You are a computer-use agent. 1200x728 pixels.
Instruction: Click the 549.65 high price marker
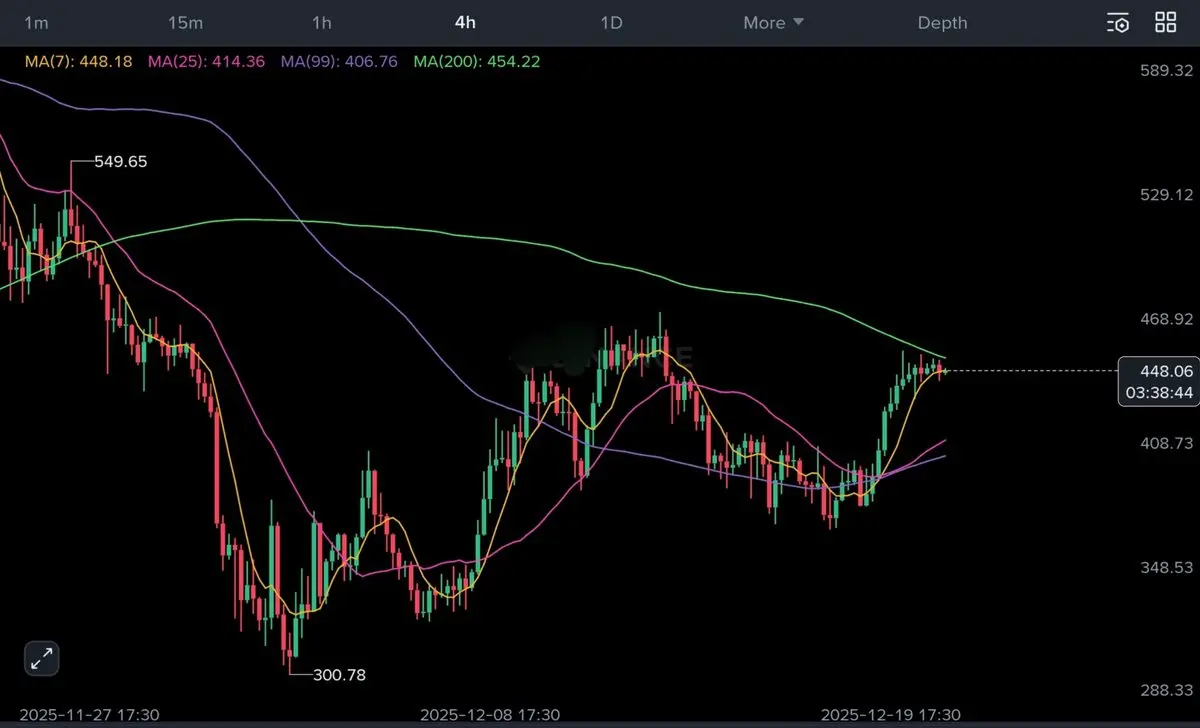pos(120,161)
